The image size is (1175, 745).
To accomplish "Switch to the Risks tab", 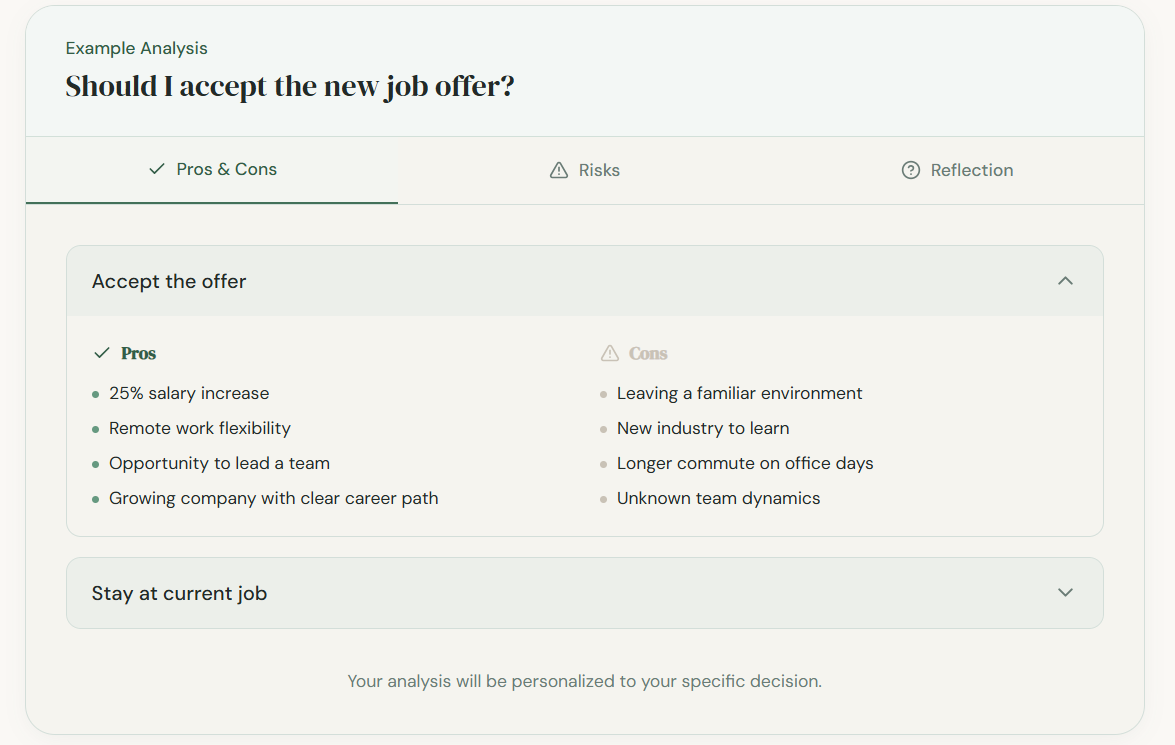I will (584, 169).
